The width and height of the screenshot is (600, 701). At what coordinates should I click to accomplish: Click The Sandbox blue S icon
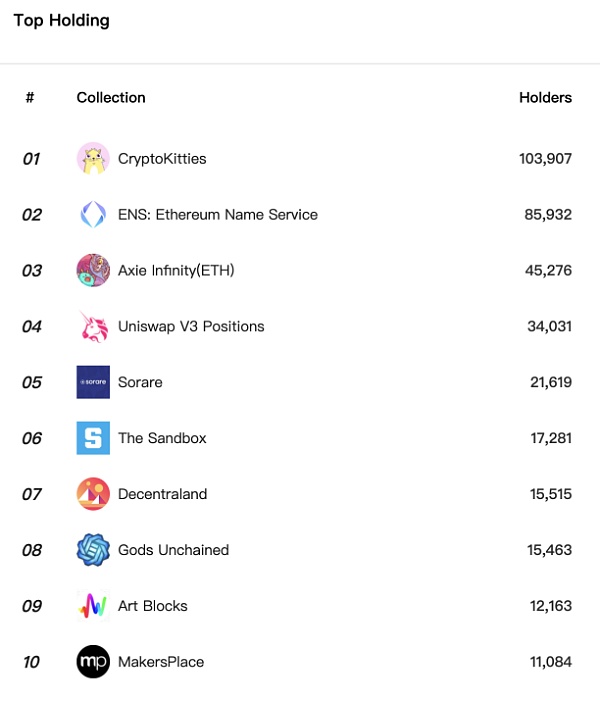click(x=93, y=438)
